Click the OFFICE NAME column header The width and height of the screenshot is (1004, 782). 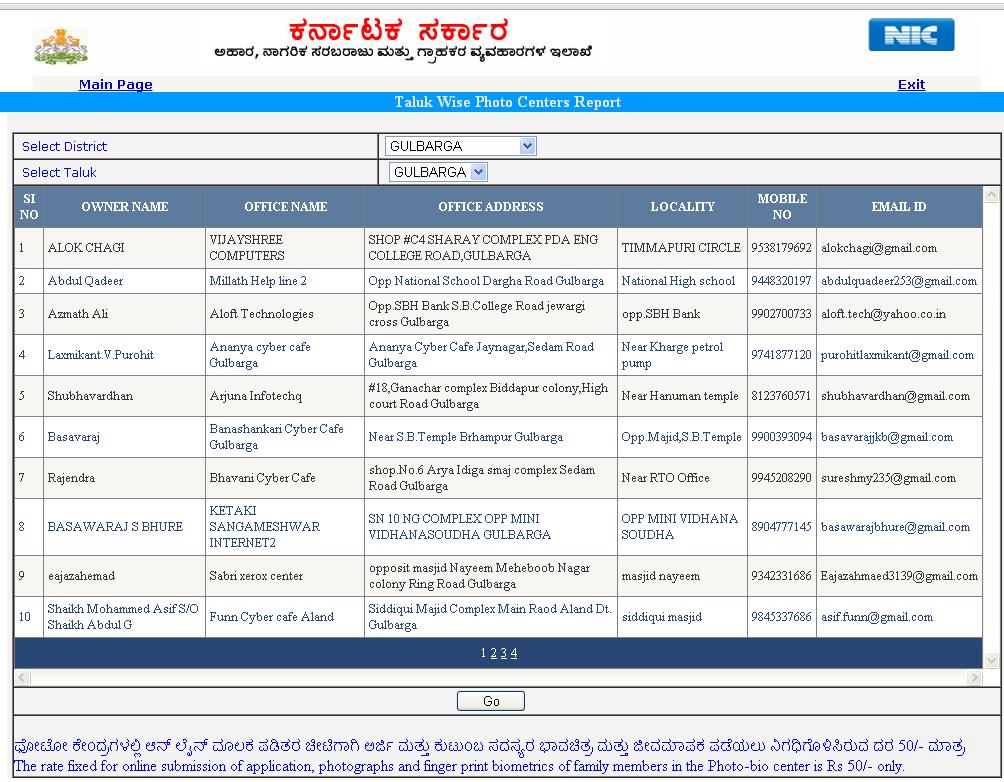(286, 207)
